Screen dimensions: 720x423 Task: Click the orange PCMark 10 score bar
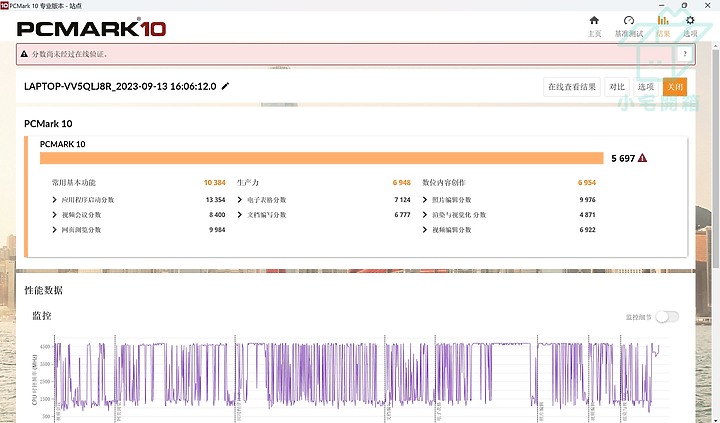pos(321,158)
